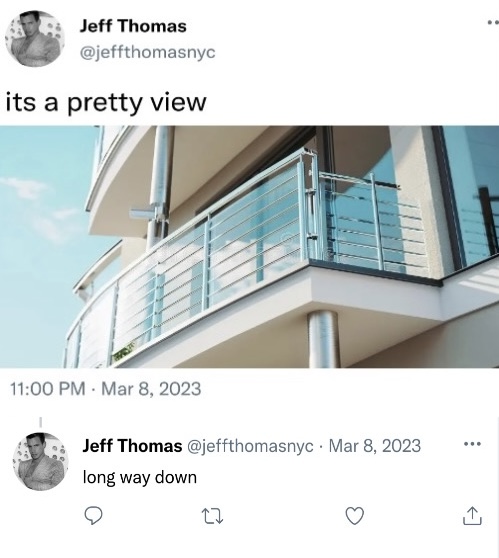Click the bold Jeff Thomas name in the reply
This screenshot has height=558, width=499.
(132, 446)
